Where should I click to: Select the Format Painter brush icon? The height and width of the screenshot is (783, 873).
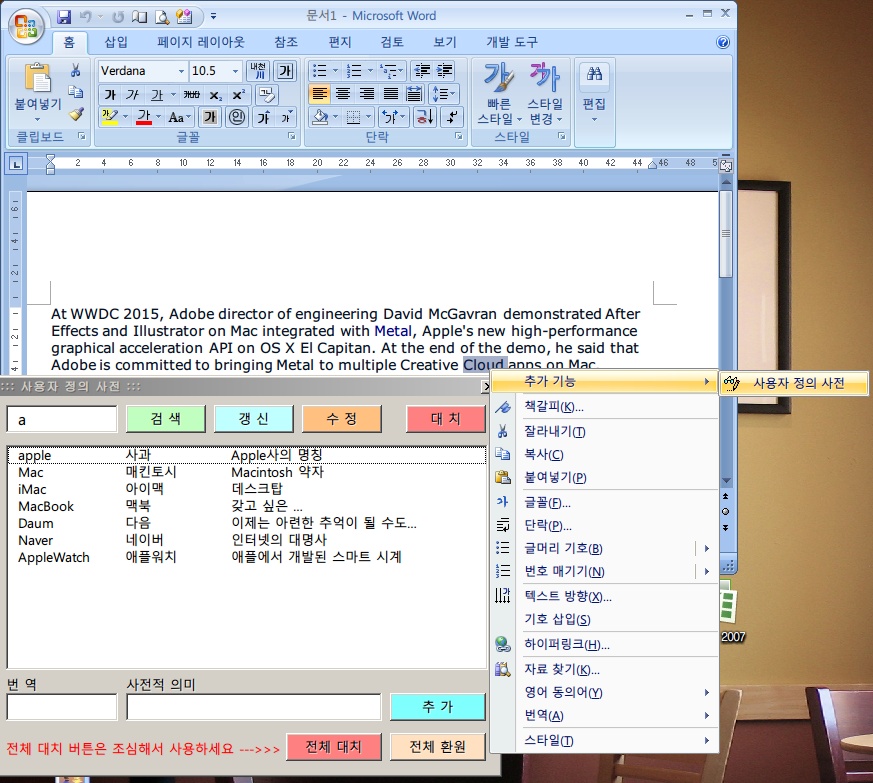76,114
